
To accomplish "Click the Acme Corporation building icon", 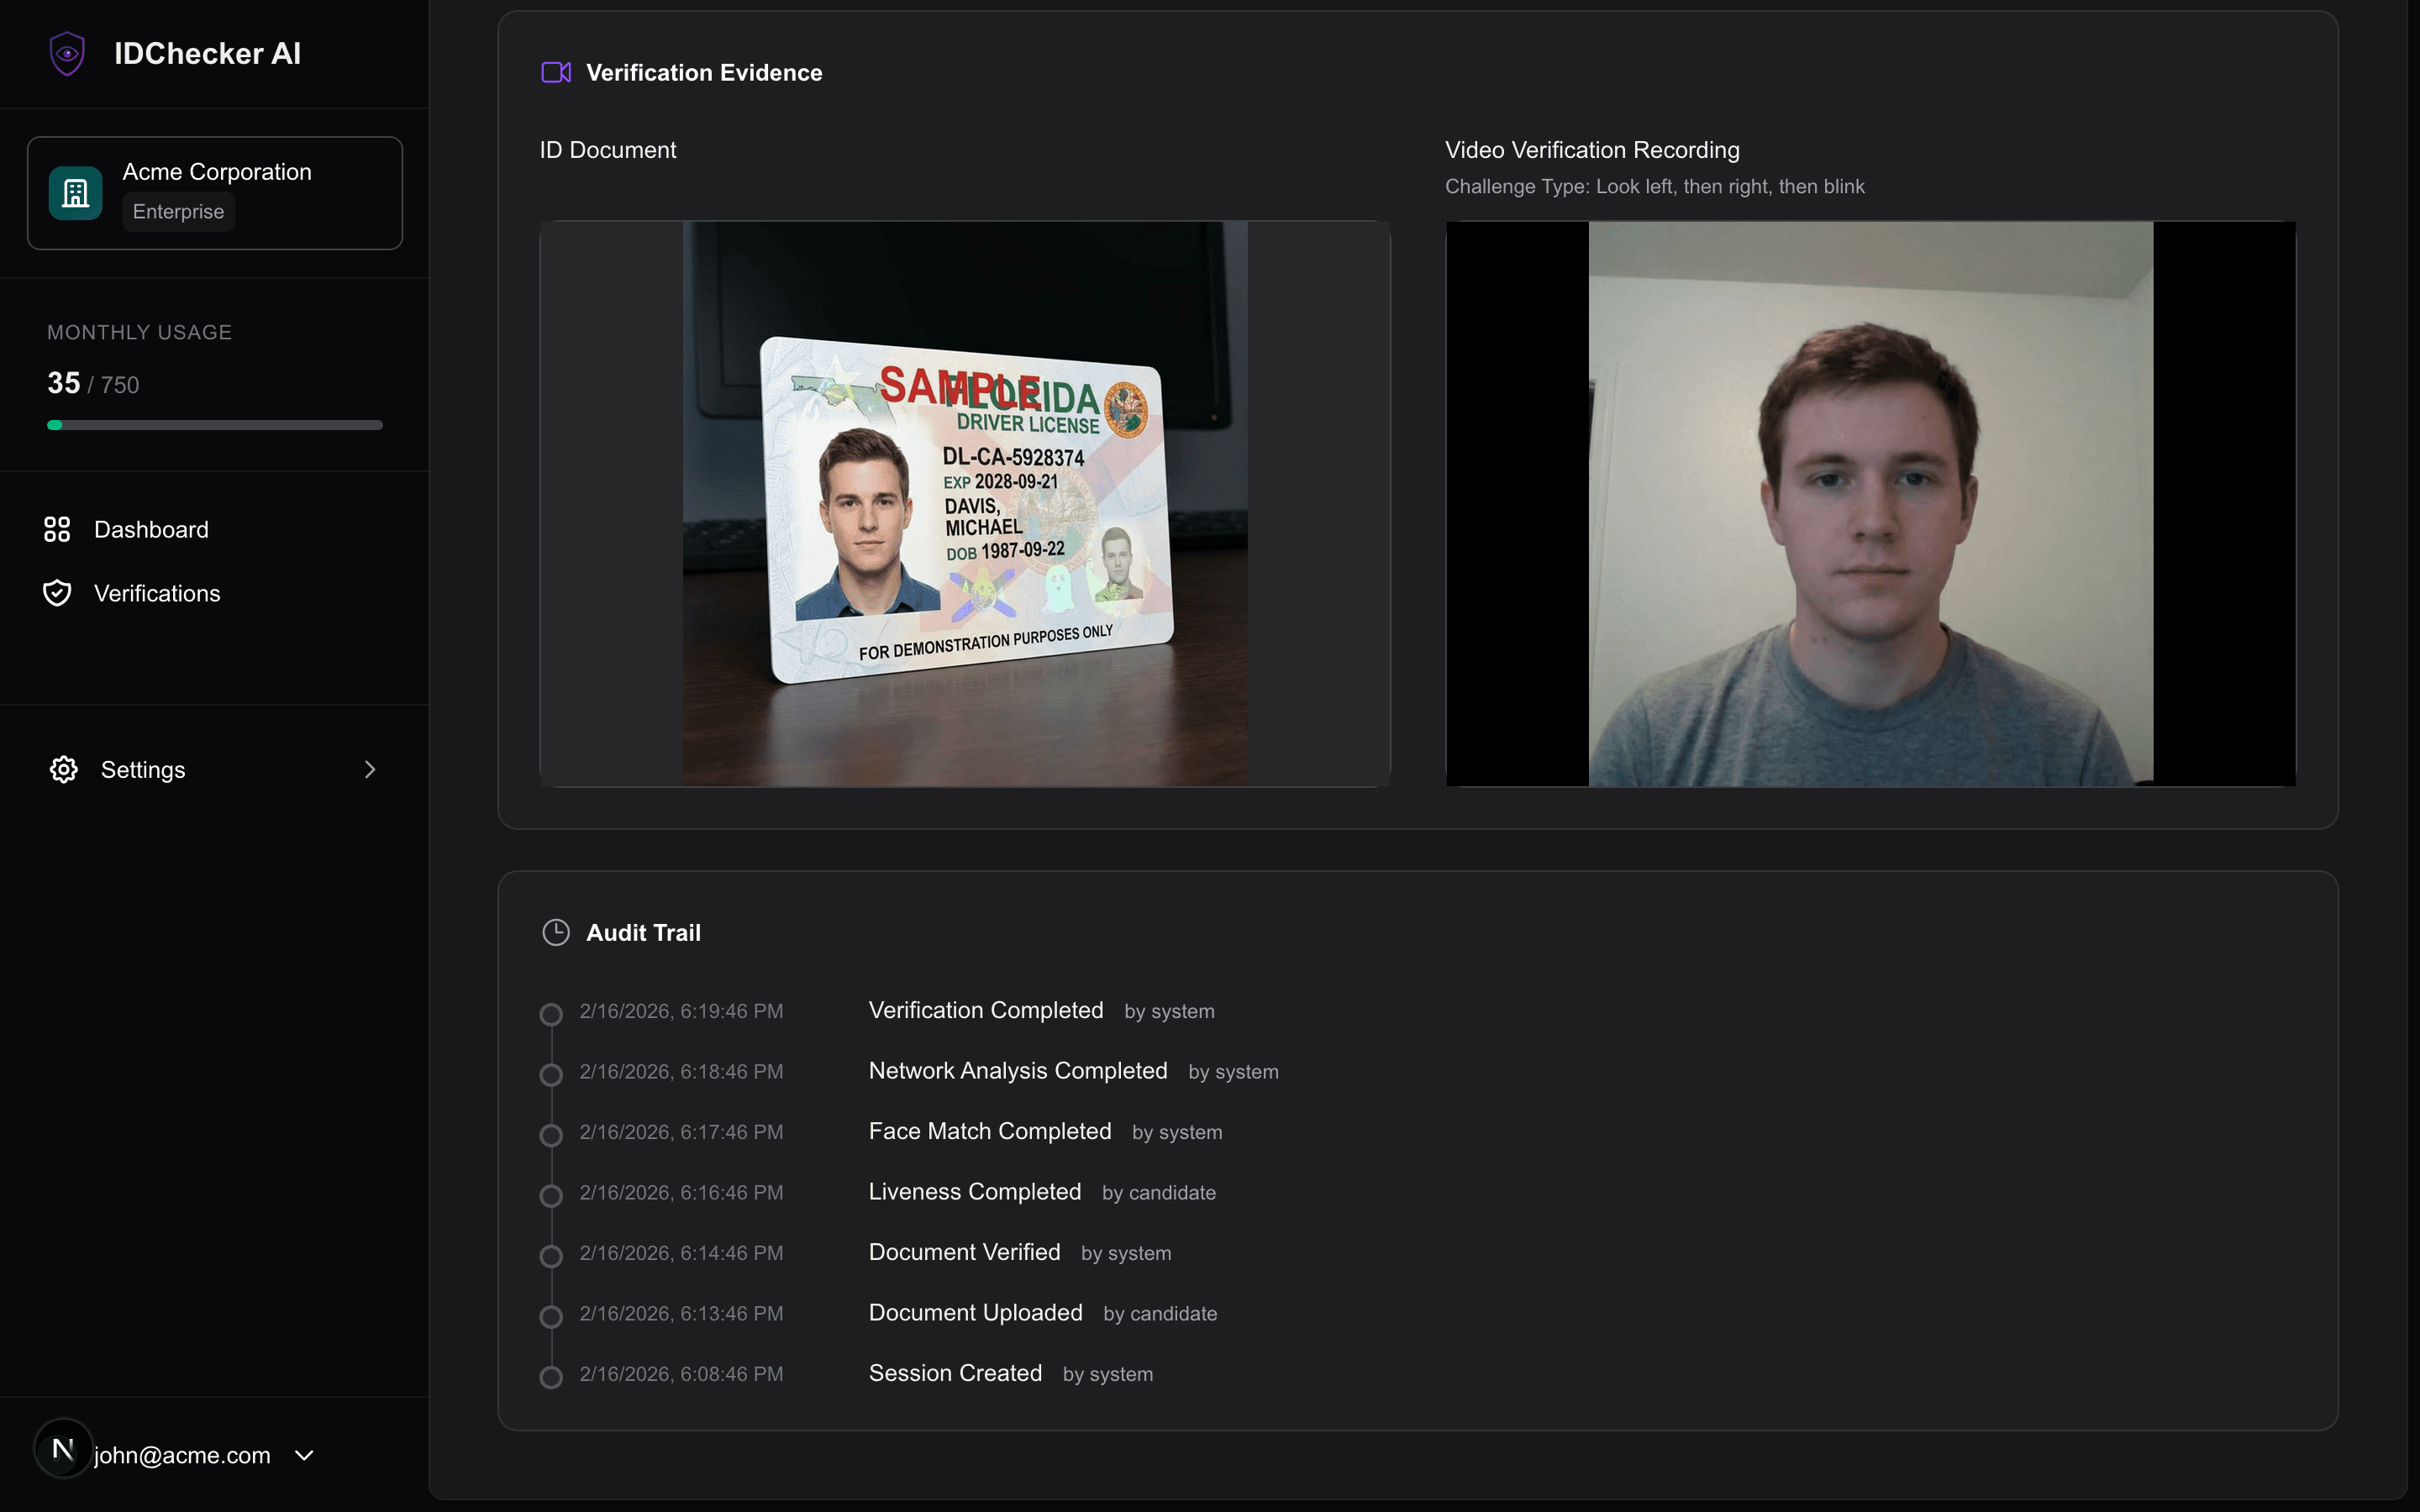I will [x=75, y=192].
